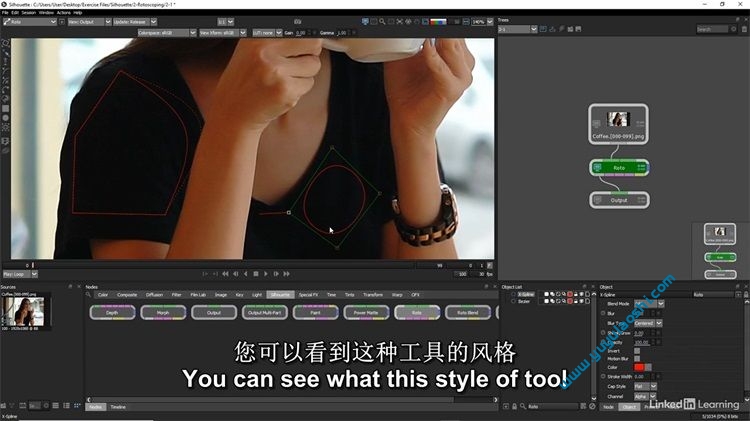This screenshot has width=750, height=421.
Task: Click the Object tab in the Object panel
Action: click(x=629, y=407)
